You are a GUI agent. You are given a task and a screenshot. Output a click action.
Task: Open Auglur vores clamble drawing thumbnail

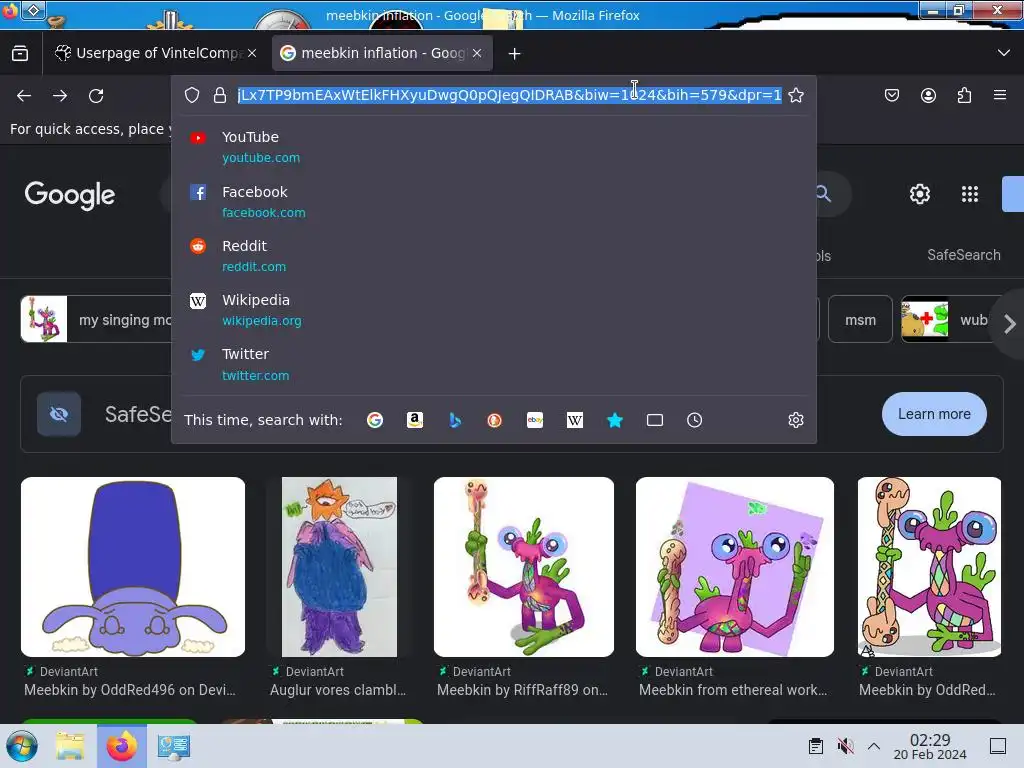point(340,567)
